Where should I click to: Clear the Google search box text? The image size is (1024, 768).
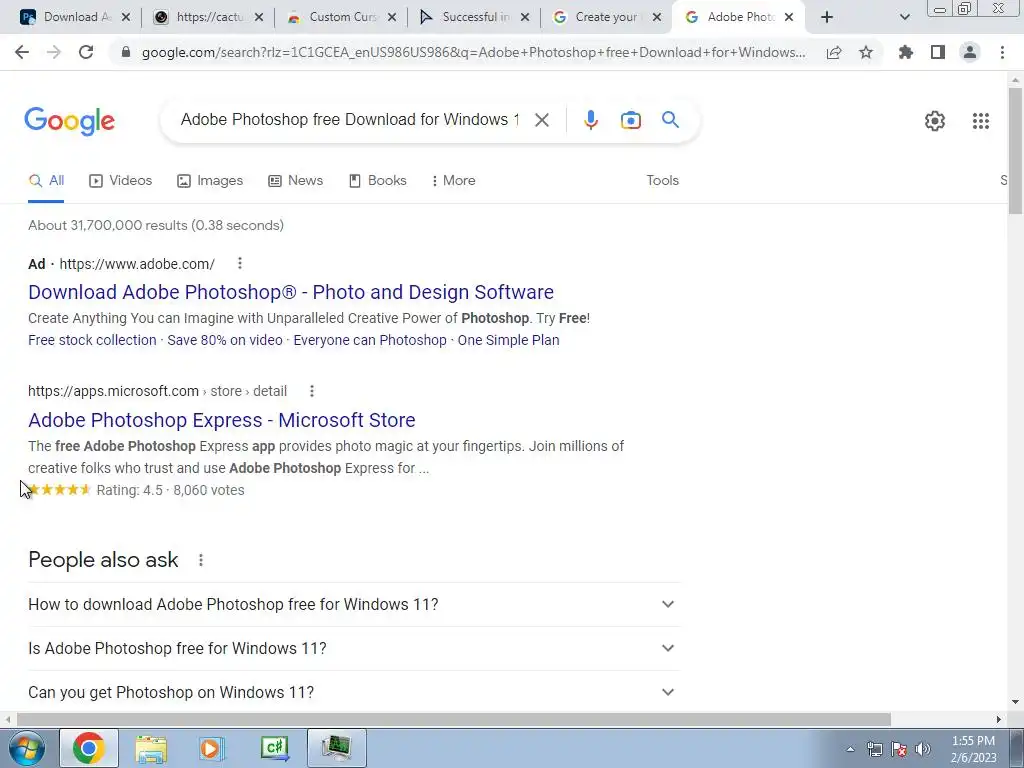point(541,120)
